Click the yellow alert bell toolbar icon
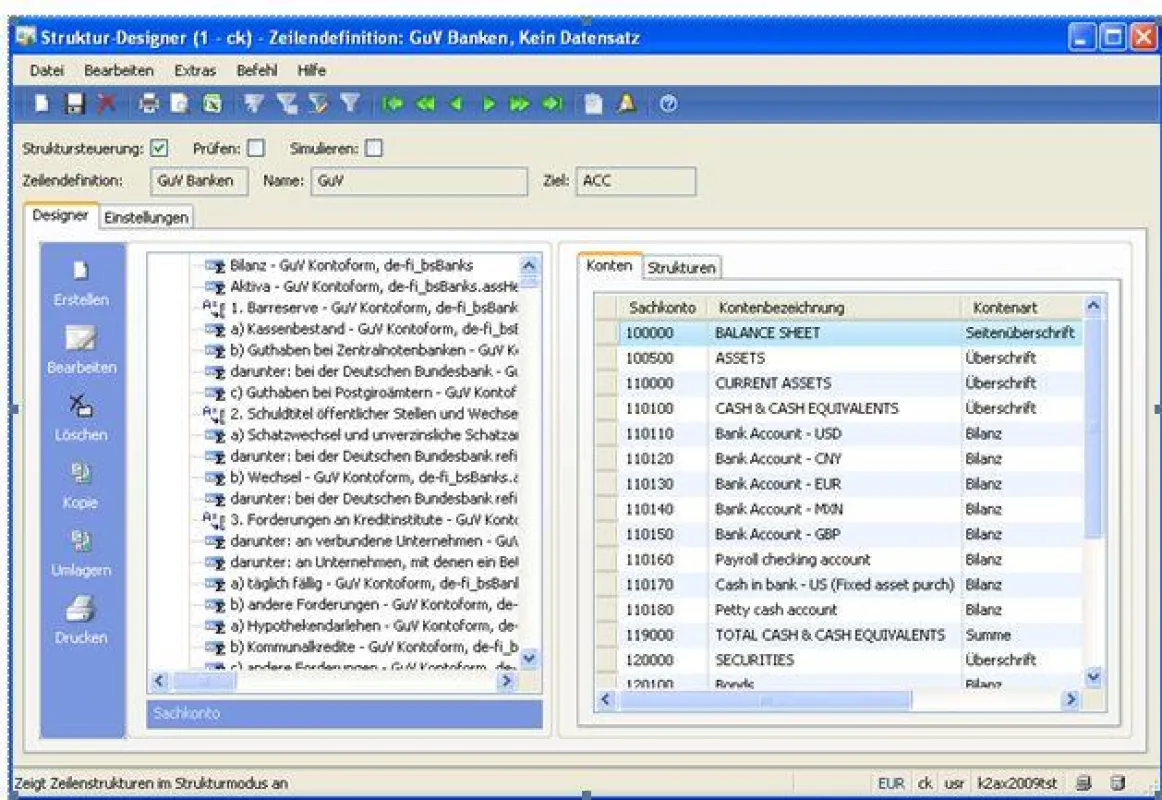 pos(626,104)
